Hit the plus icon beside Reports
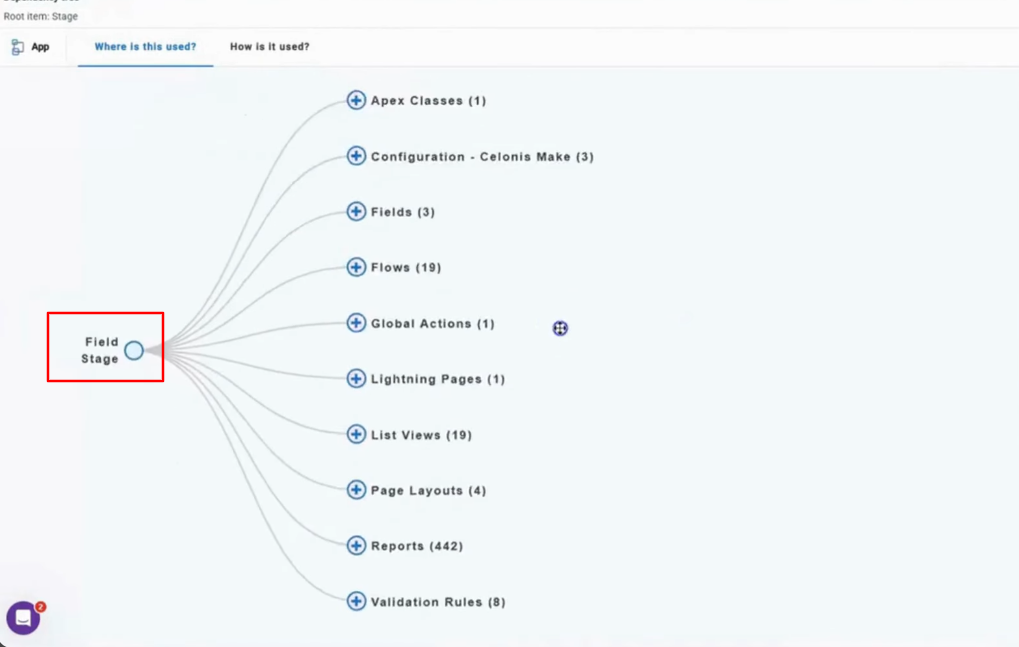The width and height of the screenshot is (1019, 647). (x=356, y=545)
